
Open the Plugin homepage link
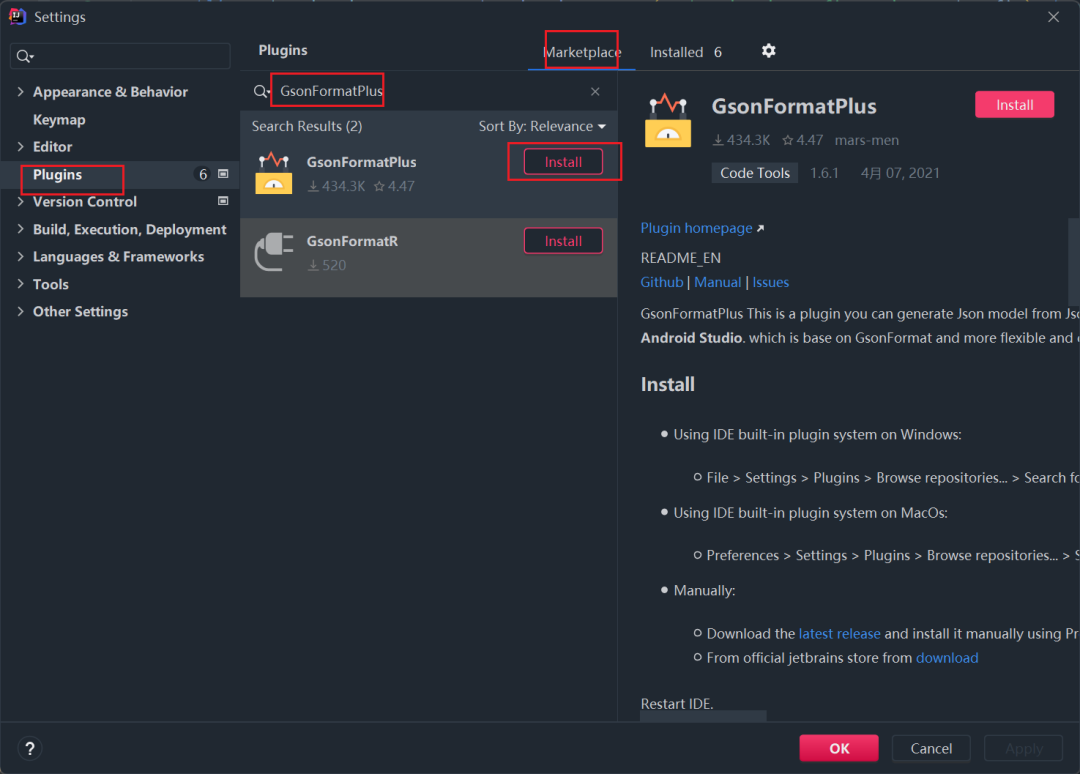[x=696, y=228]
